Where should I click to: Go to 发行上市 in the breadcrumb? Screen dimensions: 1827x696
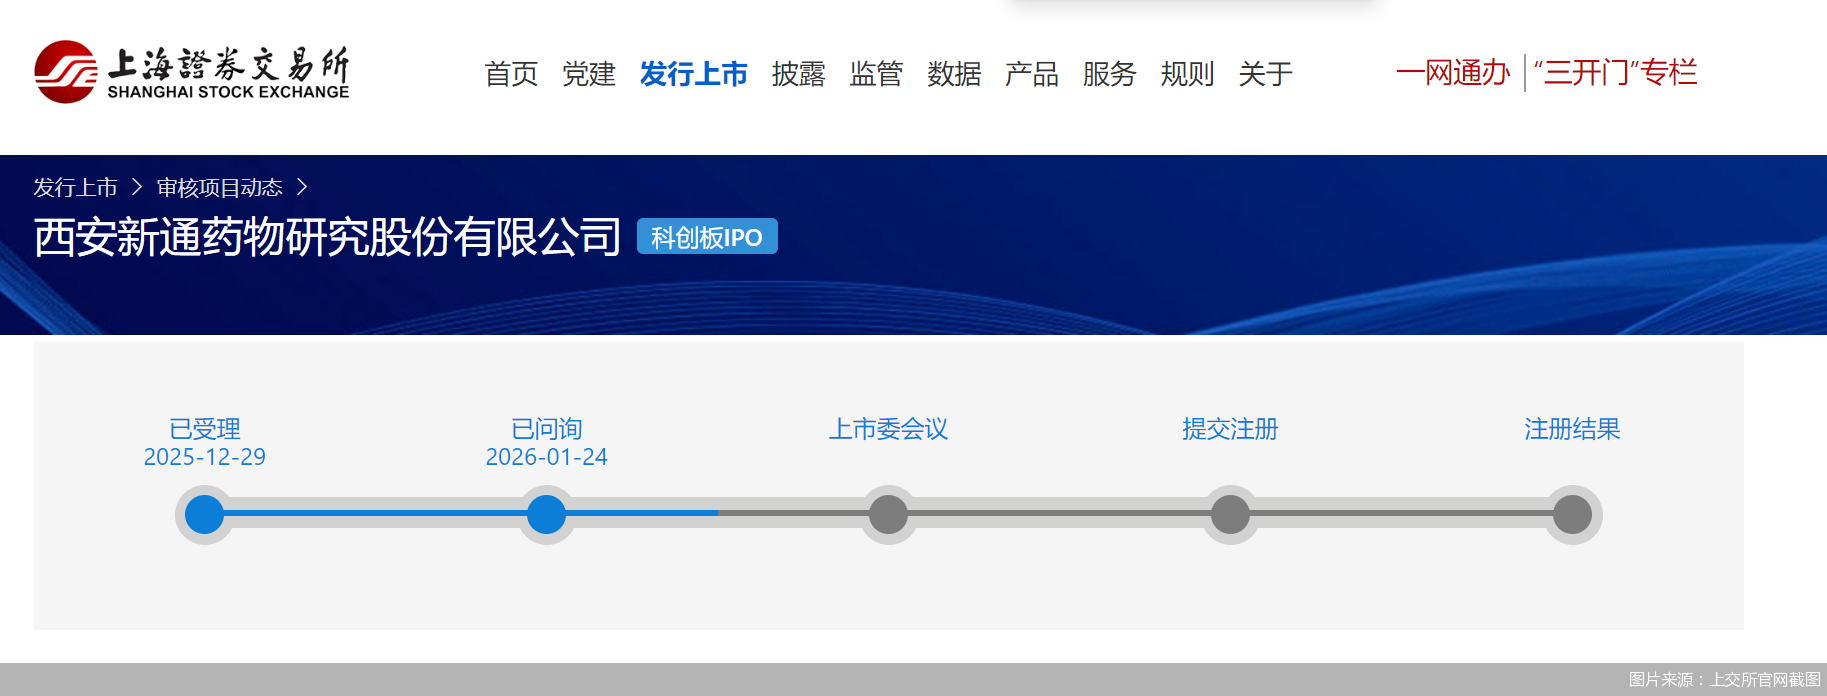[75, 187]
